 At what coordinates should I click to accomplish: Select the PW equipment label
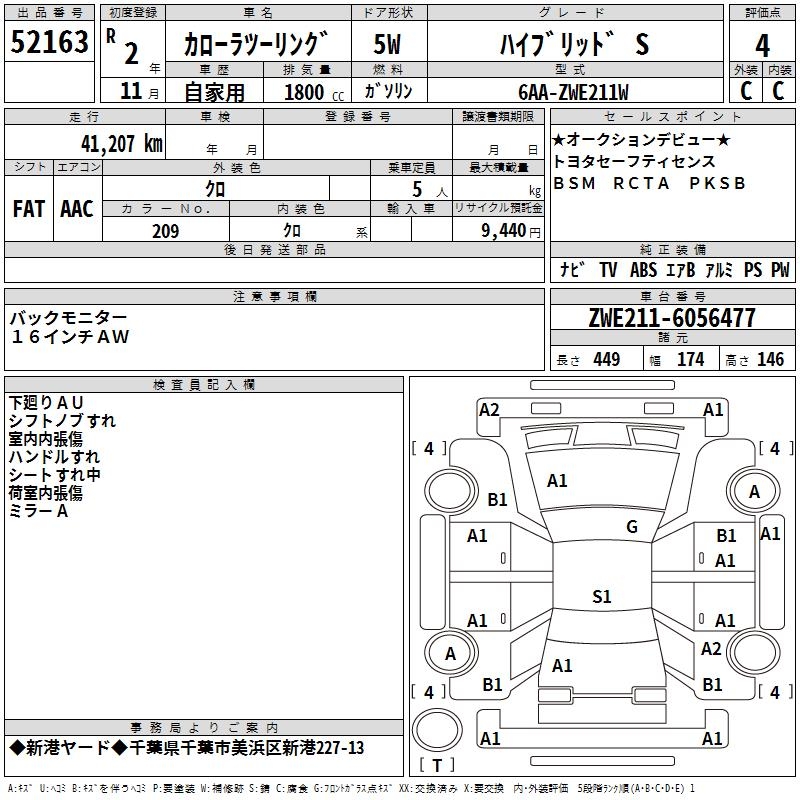click(780, 270)
